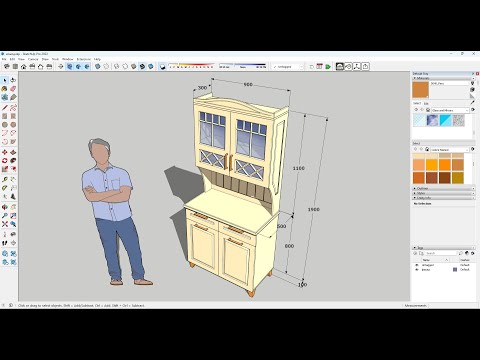Activate the Orbit camera tool
Viewport: 480px width, 360px height.
coord(5,207)
